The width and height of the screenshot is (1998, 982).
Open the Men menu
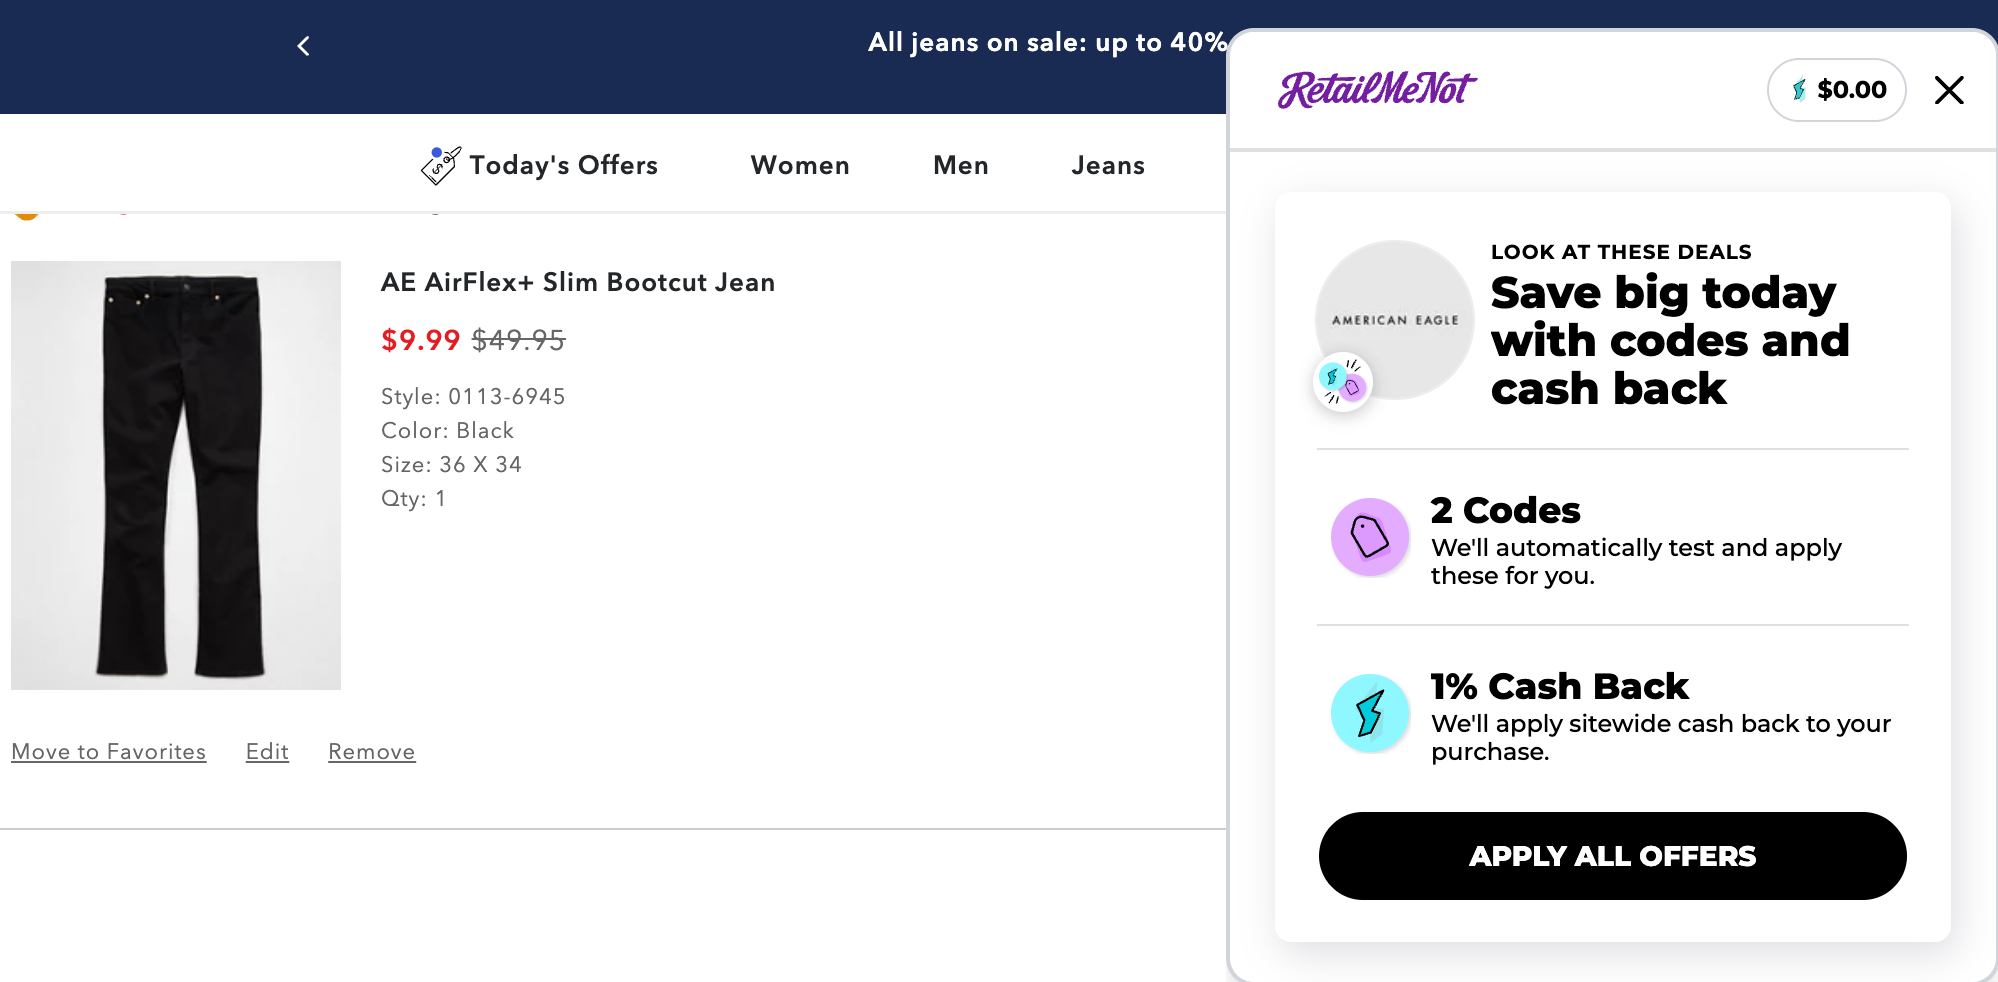961,165
